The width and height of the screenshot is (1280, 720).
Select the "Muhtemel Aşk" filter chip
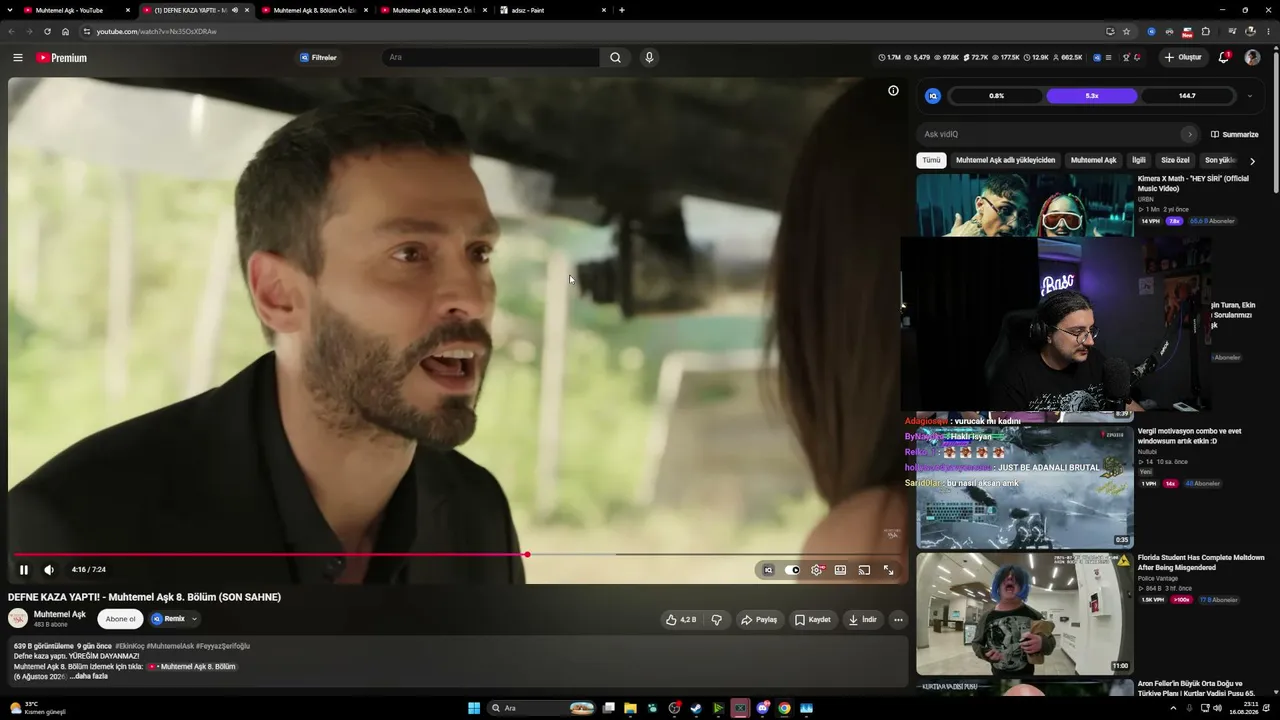1093,160
